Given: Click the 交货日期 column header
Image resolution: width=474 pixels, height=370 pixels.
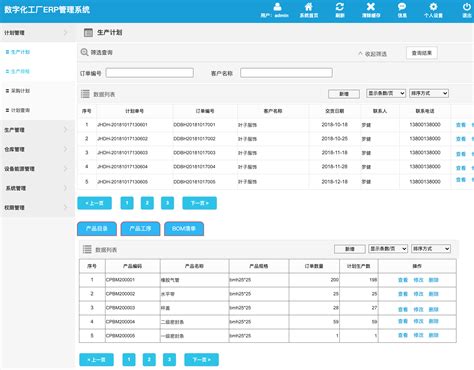Looking at the screenshot, I should [335, 111].
